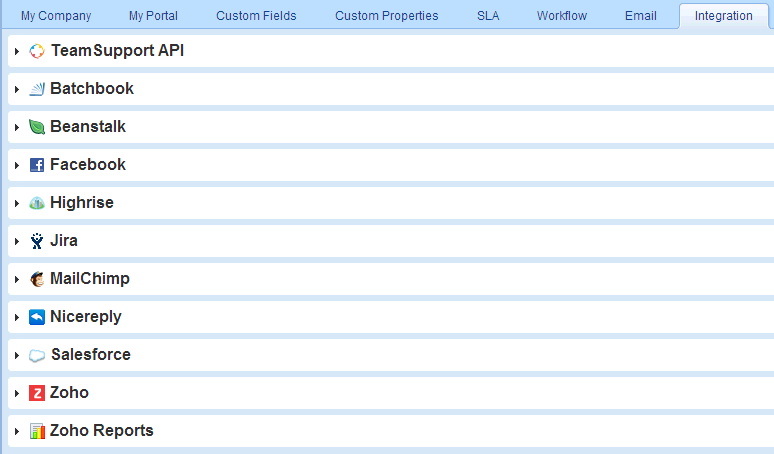Expand the TeamSupport API section arrow
Screen dimensions: 774x454
17,51
